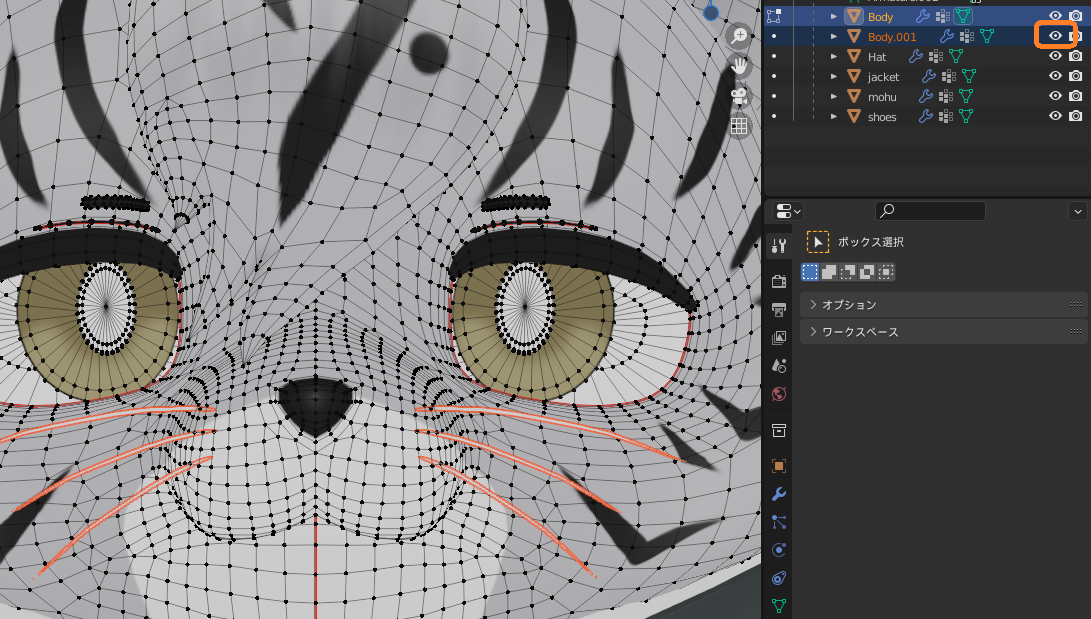This screenshot has width=1091, height=619.
Task: Click the hand pan-view gizmo
Action: click(x=738, y=66)
